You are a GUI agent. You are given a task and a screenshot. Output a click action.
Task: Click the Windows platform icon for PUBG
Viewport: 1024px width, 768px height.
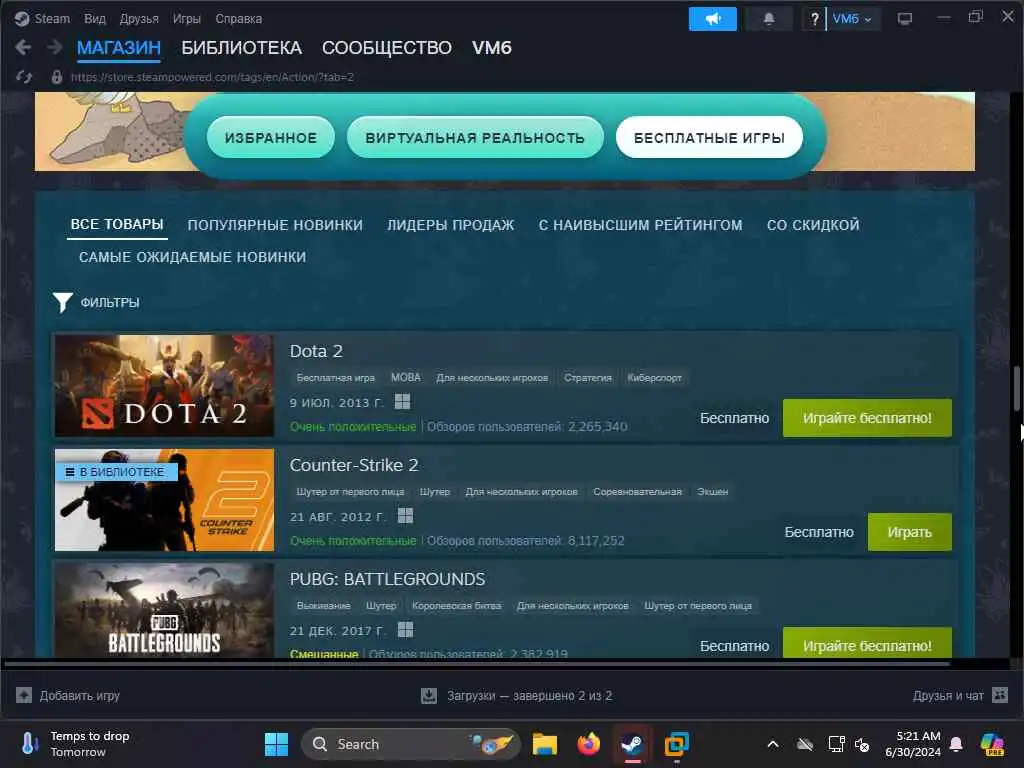405,630
